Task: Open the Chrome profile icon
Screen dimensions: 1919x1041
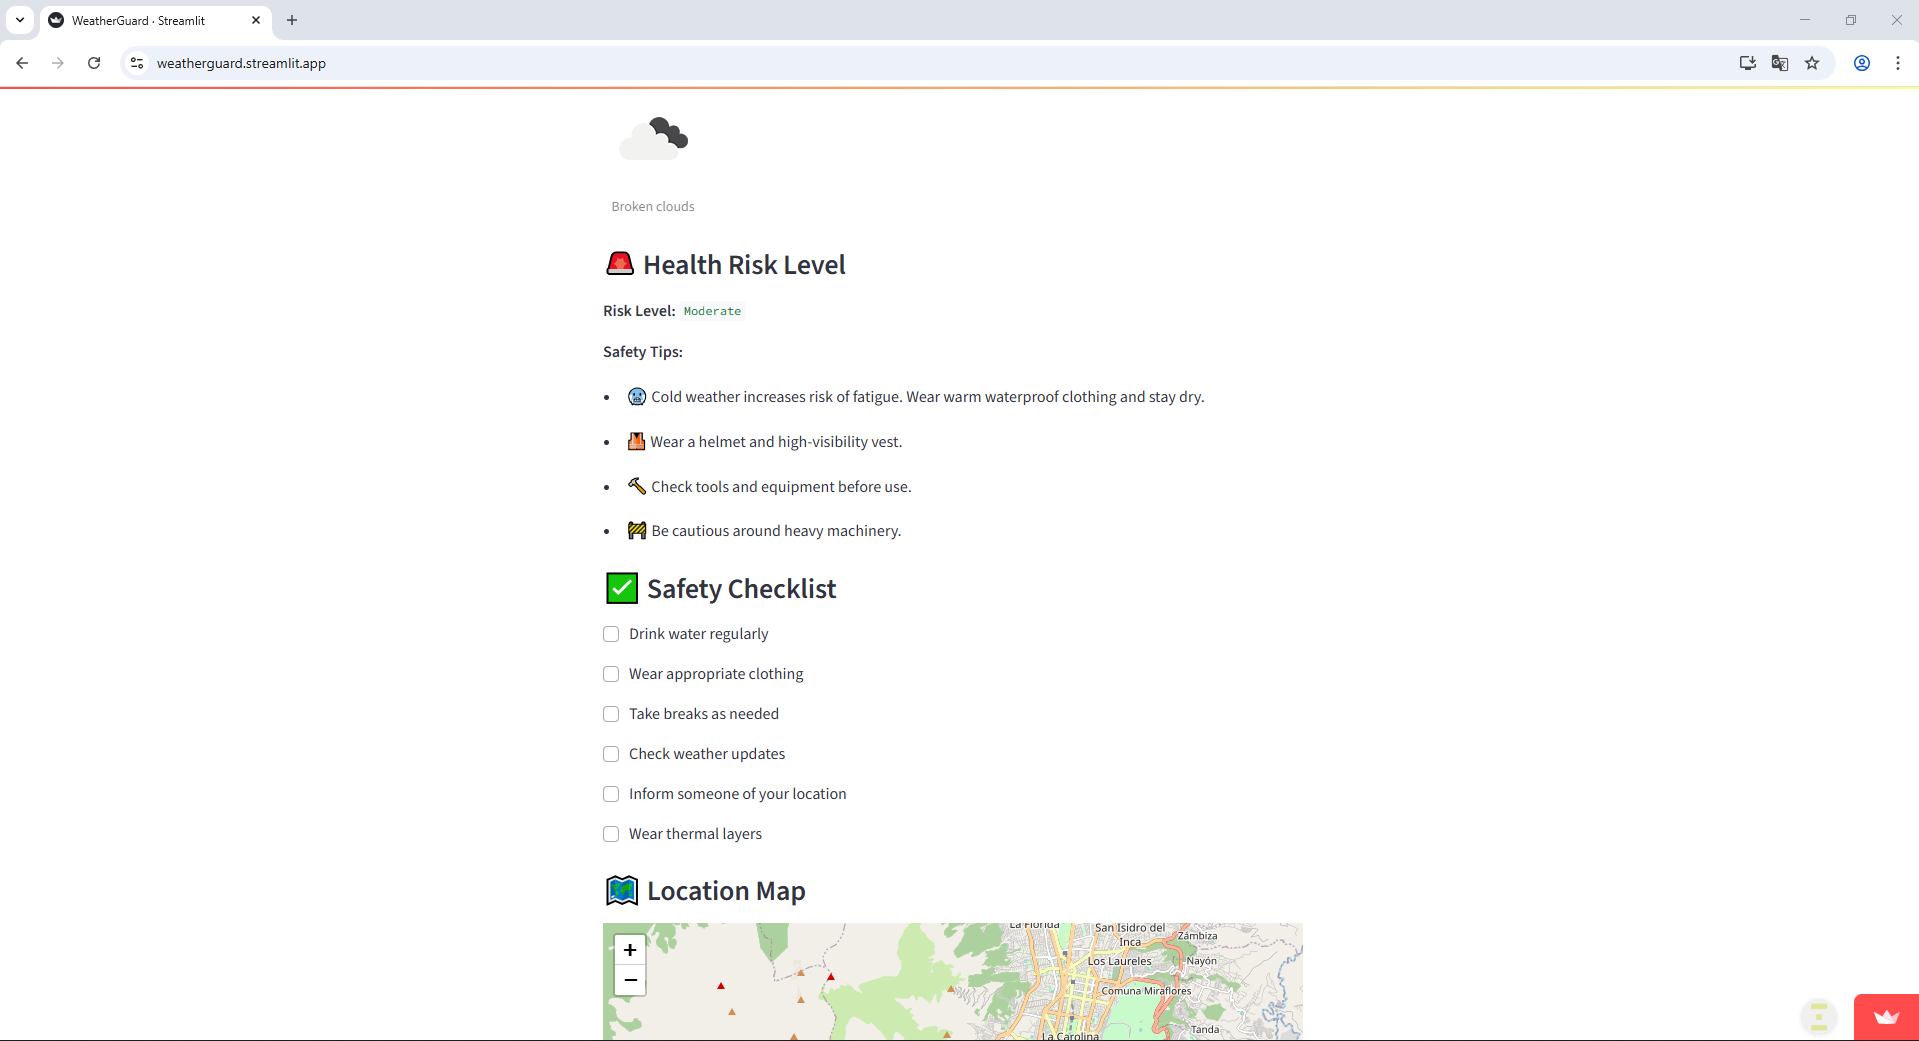Action: (1862, 63)
